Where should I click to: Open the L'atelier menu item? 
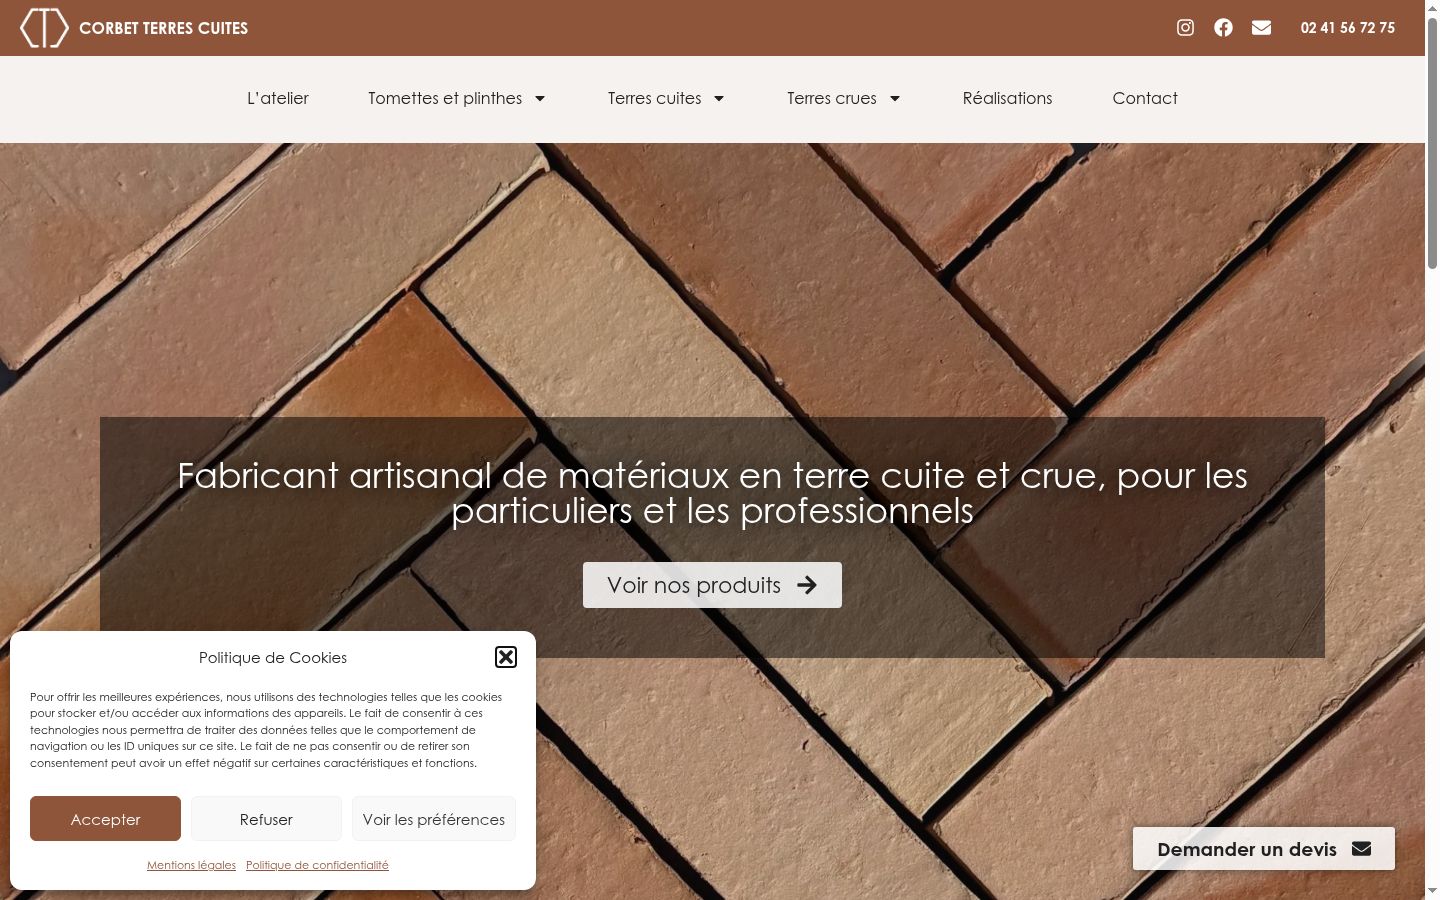278,98
